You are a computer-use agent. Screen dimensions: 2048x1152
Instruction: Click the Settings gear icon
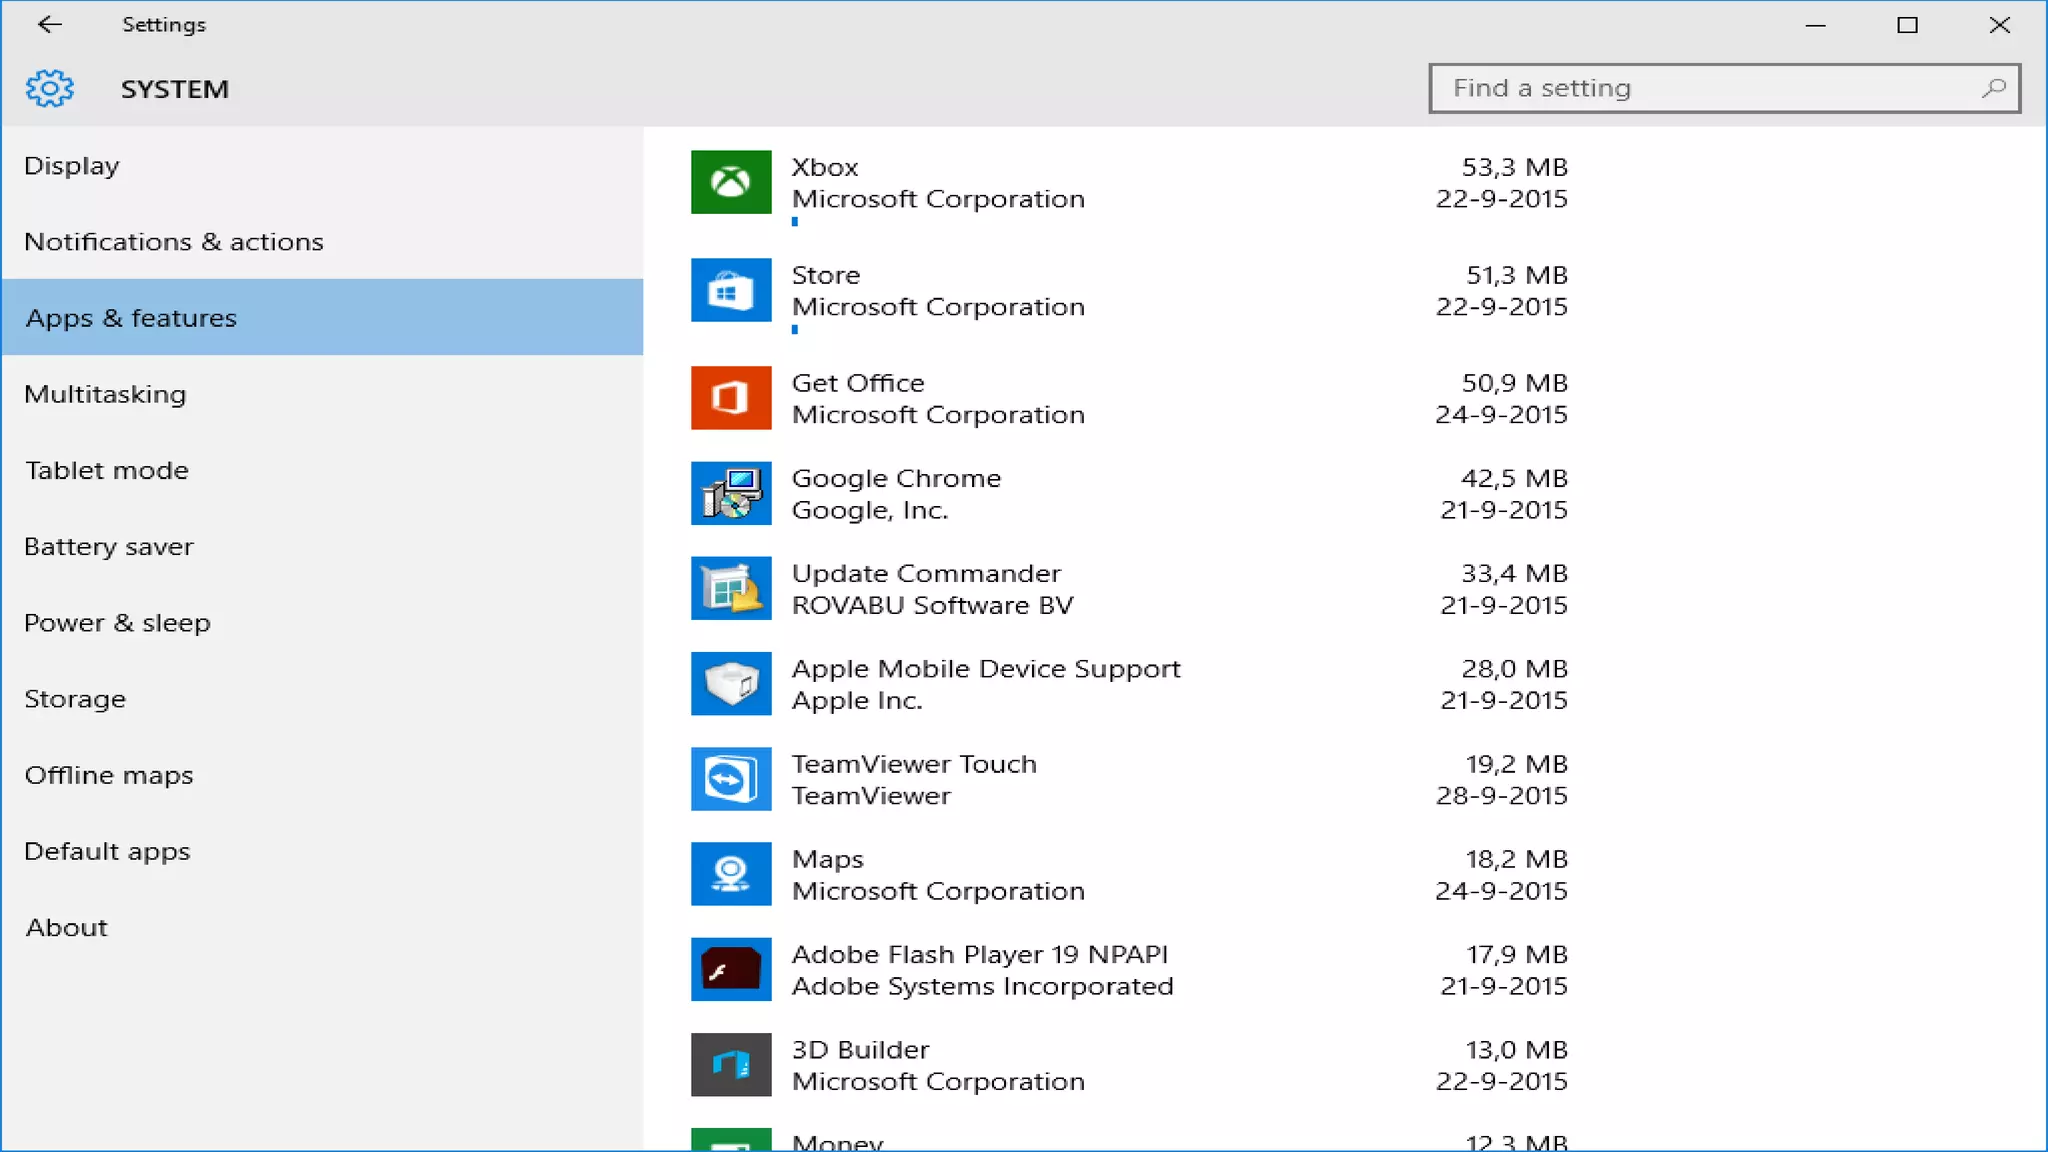tap(50, 89)
